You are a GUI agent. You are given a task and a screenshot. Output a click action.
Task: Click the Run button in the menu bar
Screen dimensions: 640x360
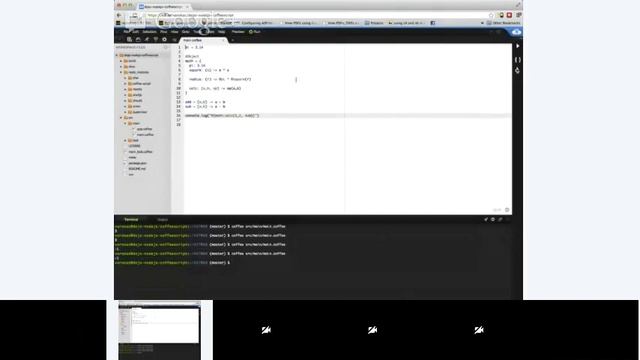point(255,32)
